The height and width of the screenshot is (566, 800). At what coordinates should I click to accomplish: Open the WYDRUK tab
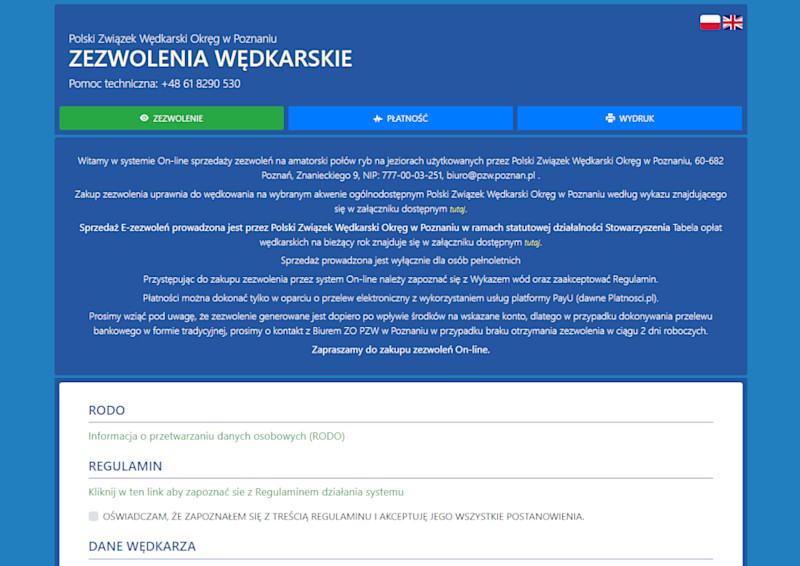point(630,118)
